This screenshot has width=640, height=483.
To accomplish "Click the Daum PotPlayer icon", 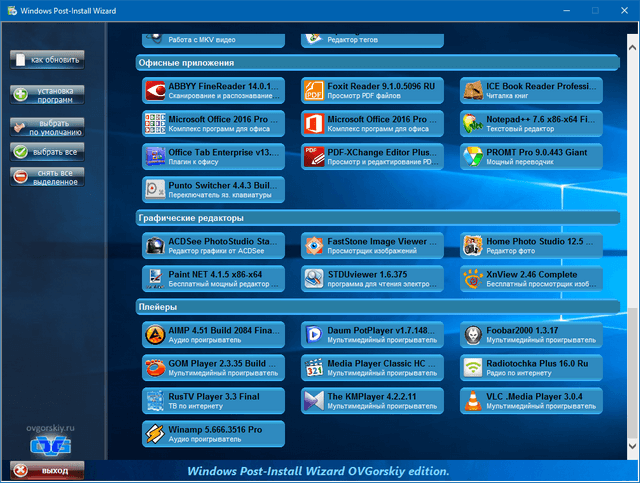I will click(313, 335).
